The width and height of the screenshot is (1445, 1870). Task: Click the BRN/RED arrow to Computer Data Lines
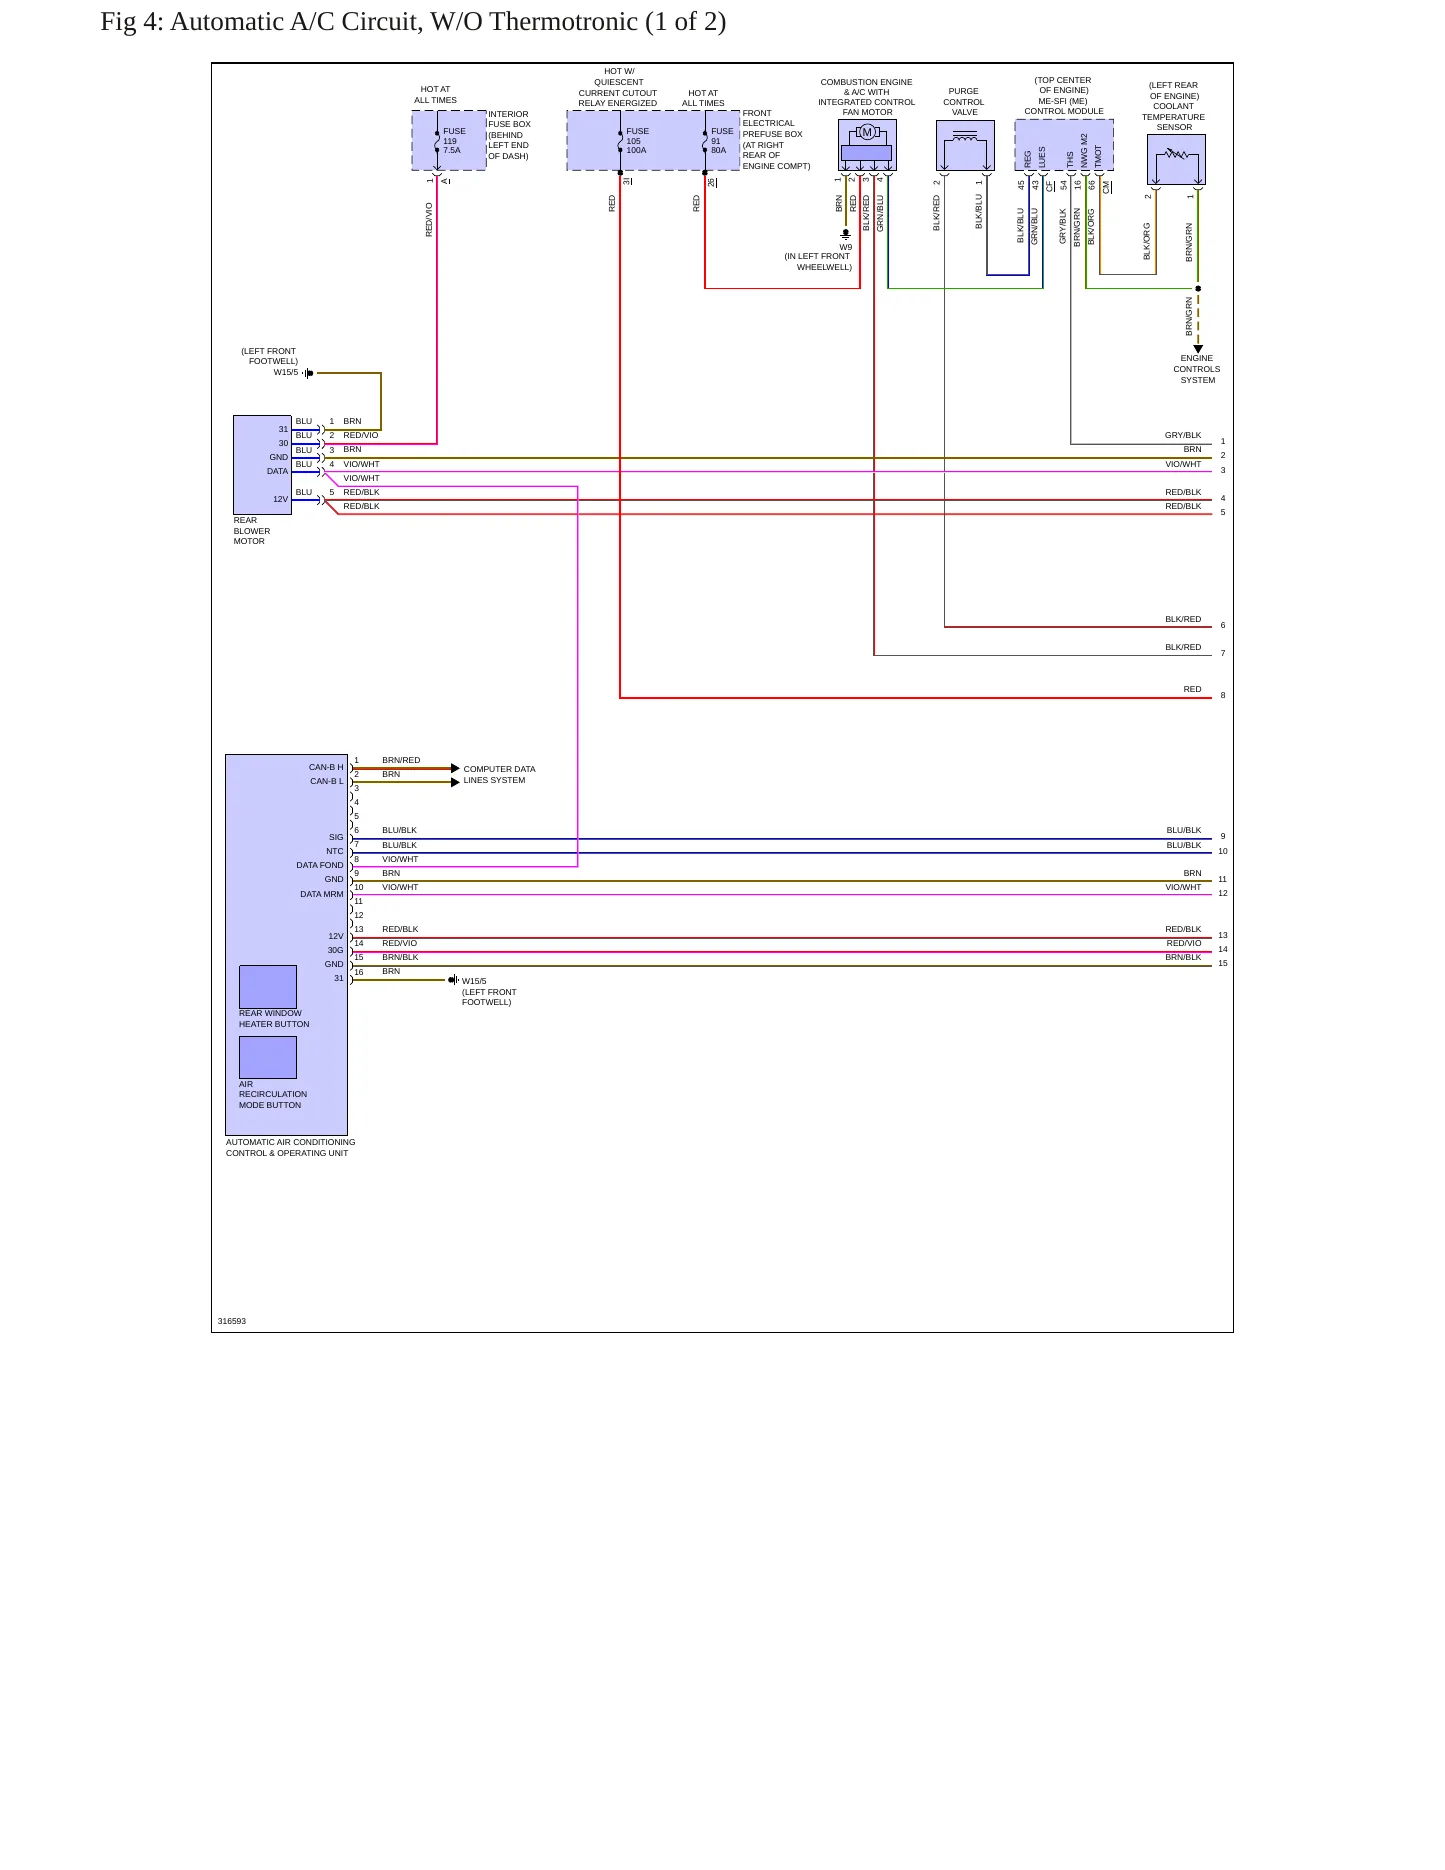coord(455,768)
